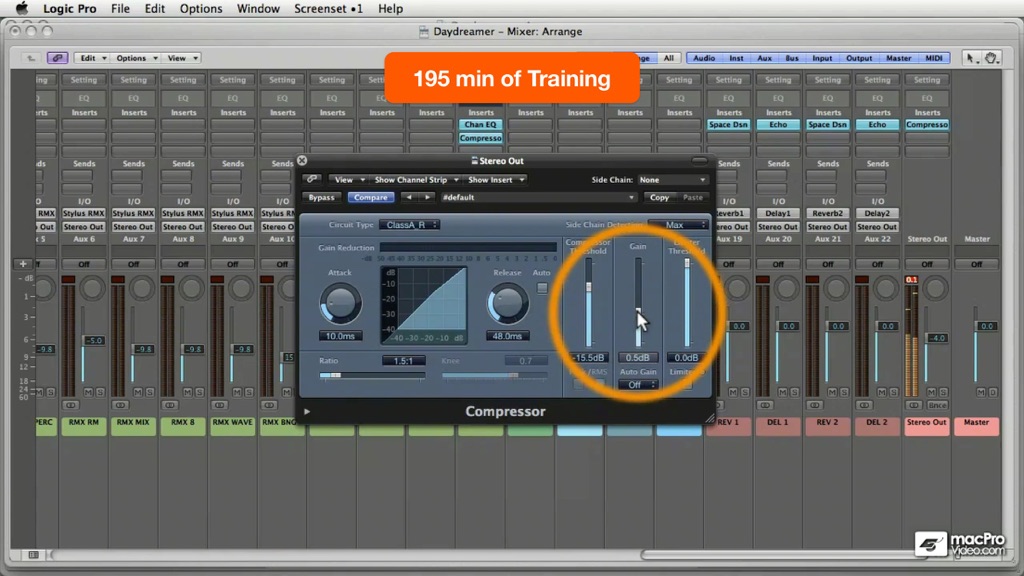
Task: Open the View dropdown in mixer toolbar
Action: click(182, 58)
